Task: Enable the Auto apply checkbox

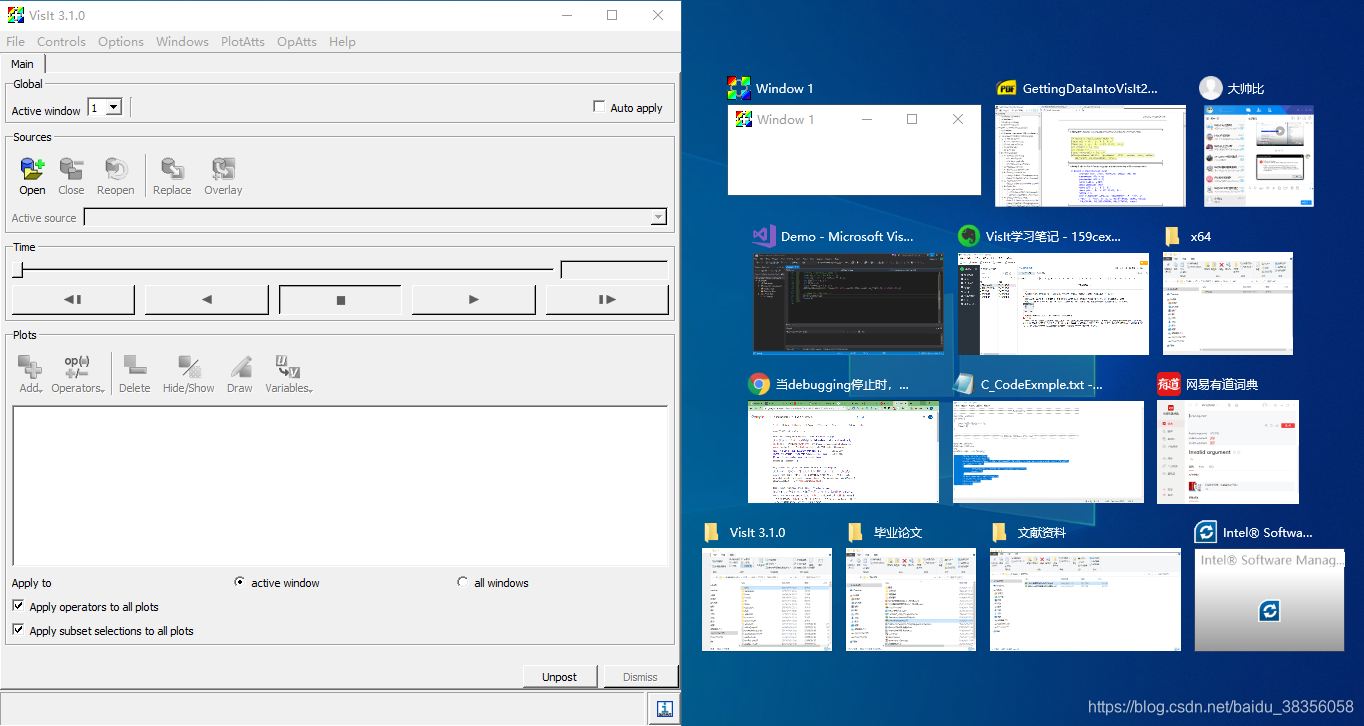Action: click(598, 106)
